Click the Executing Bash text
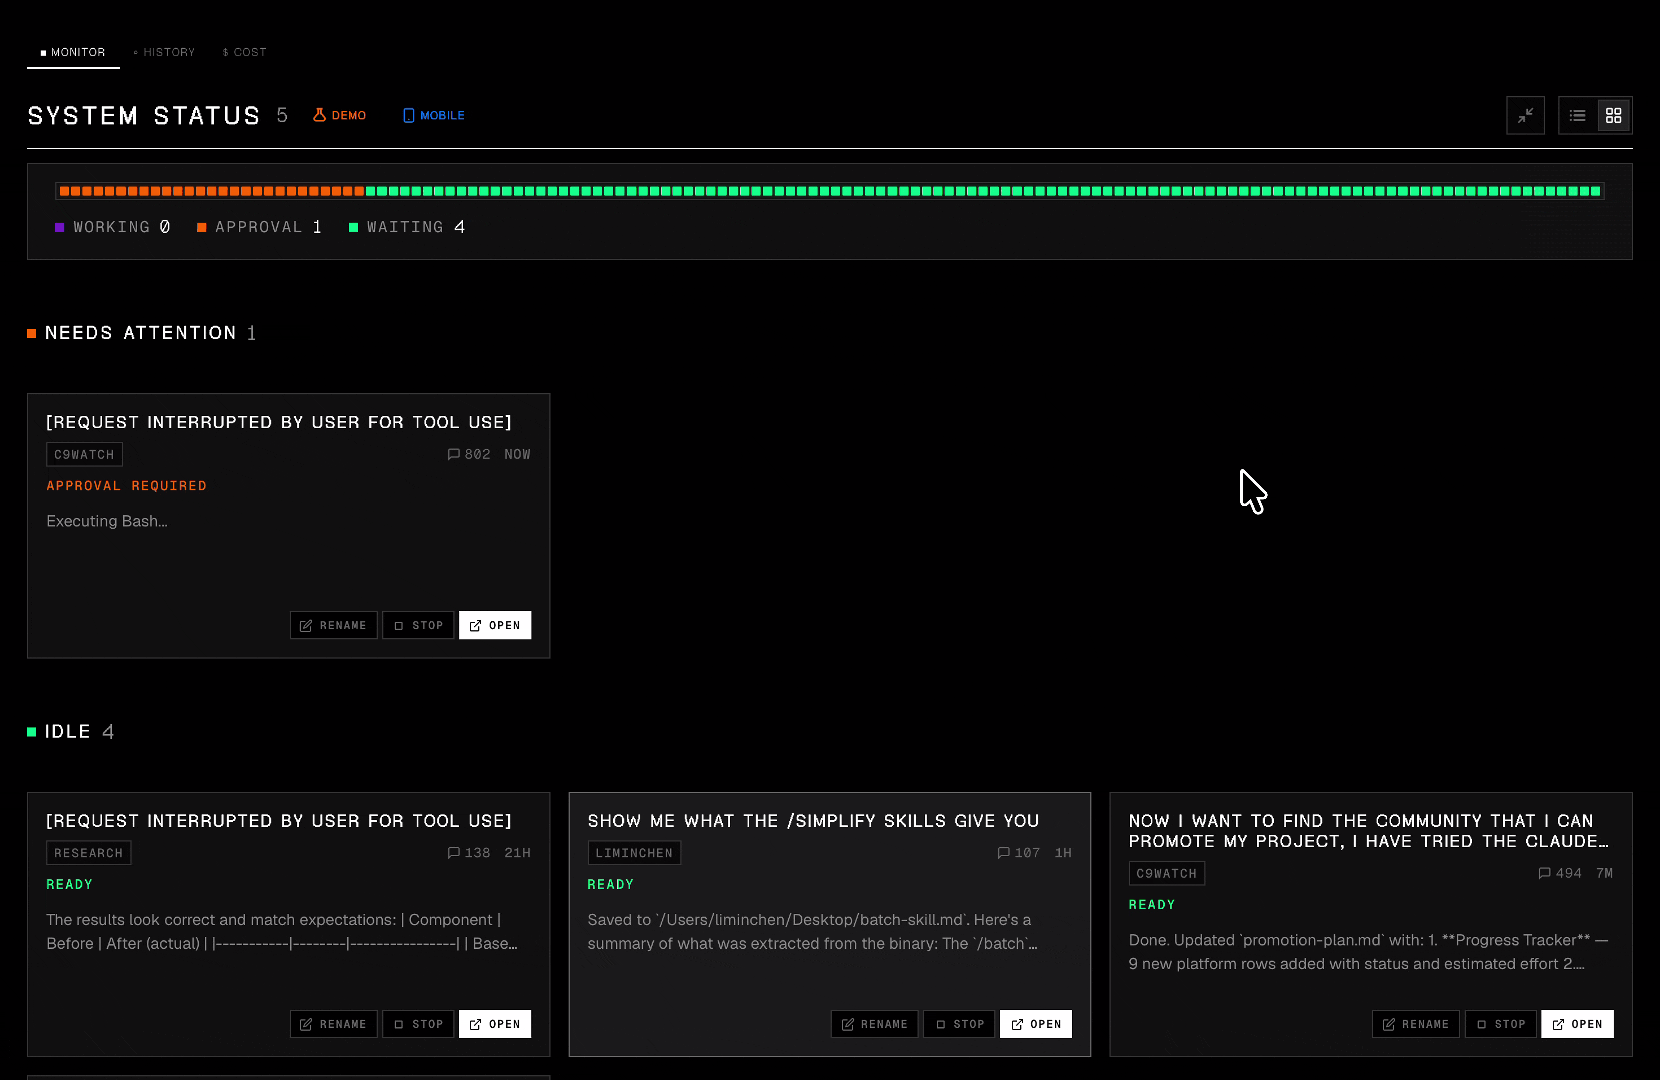The image size is (1660, 1080). pos(107,521)
